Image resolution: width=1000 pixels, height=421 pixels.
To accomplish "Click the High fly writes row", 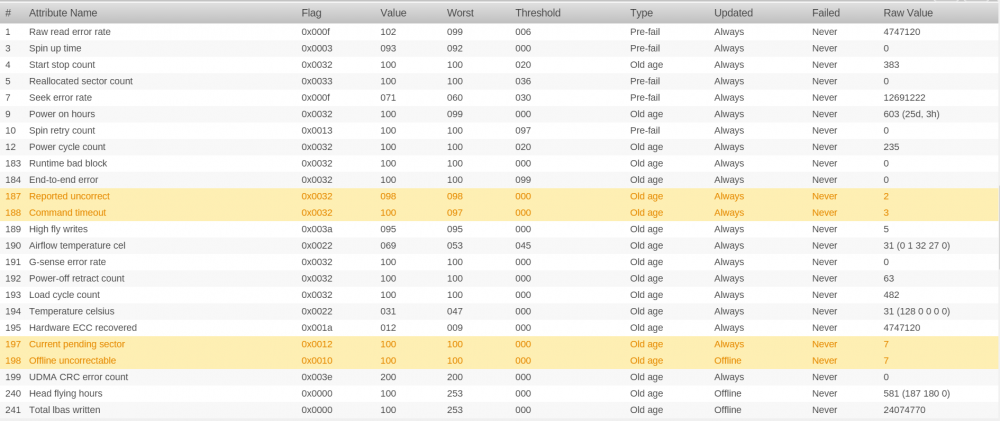I will (x=500, y=229).
